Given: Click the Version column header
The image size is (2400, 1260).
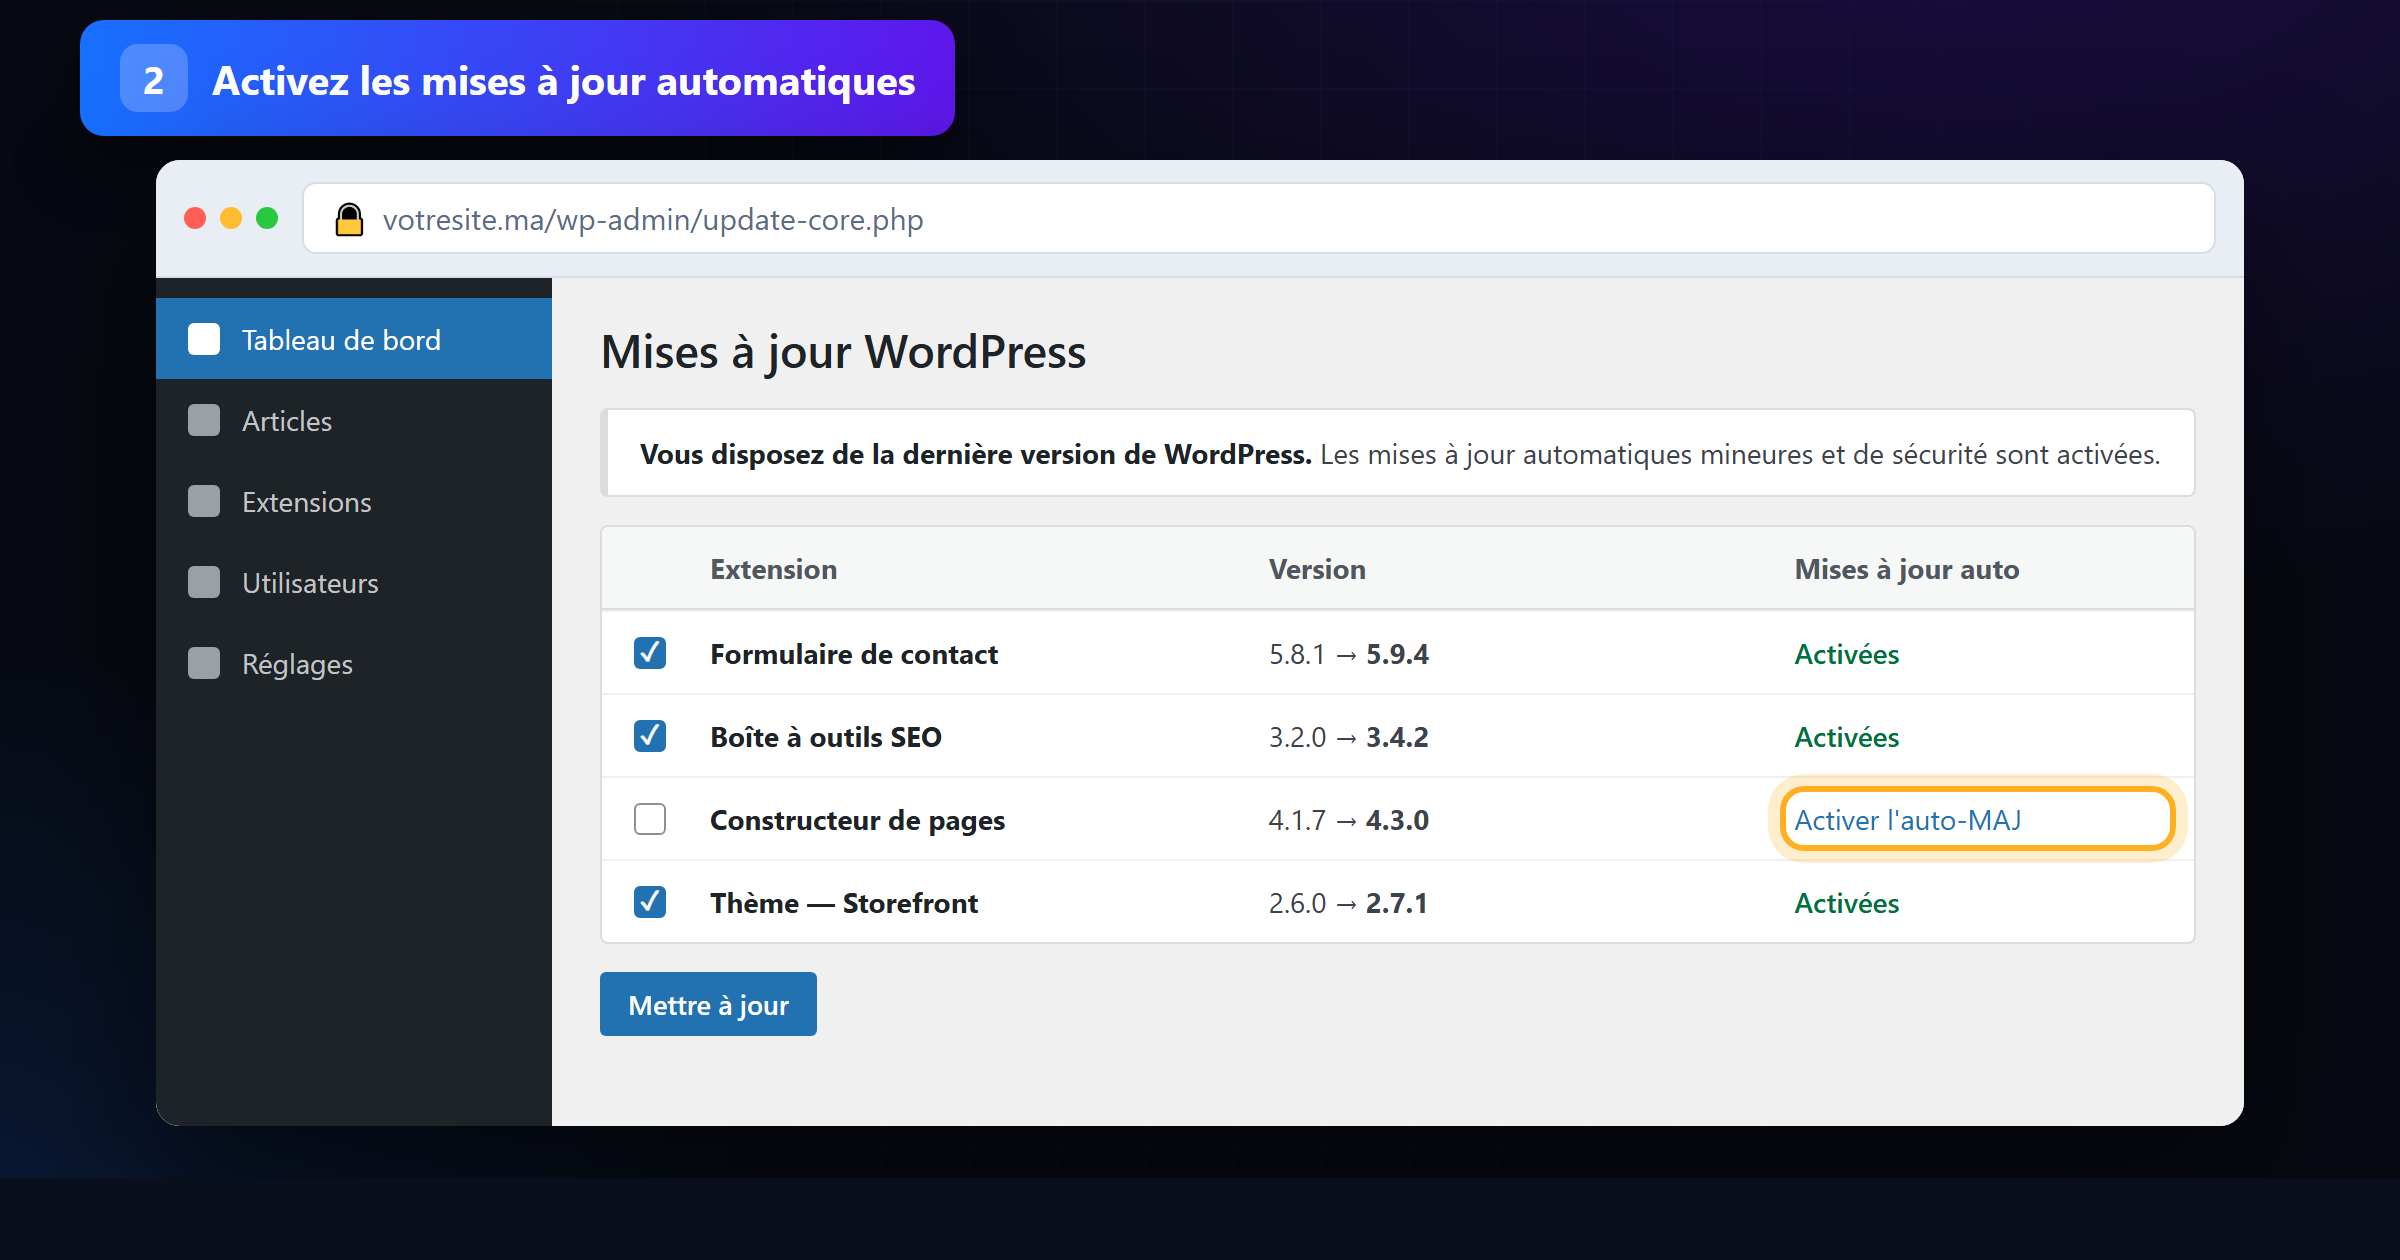Looking at the screenshot, I should [x=1317, y=569].
